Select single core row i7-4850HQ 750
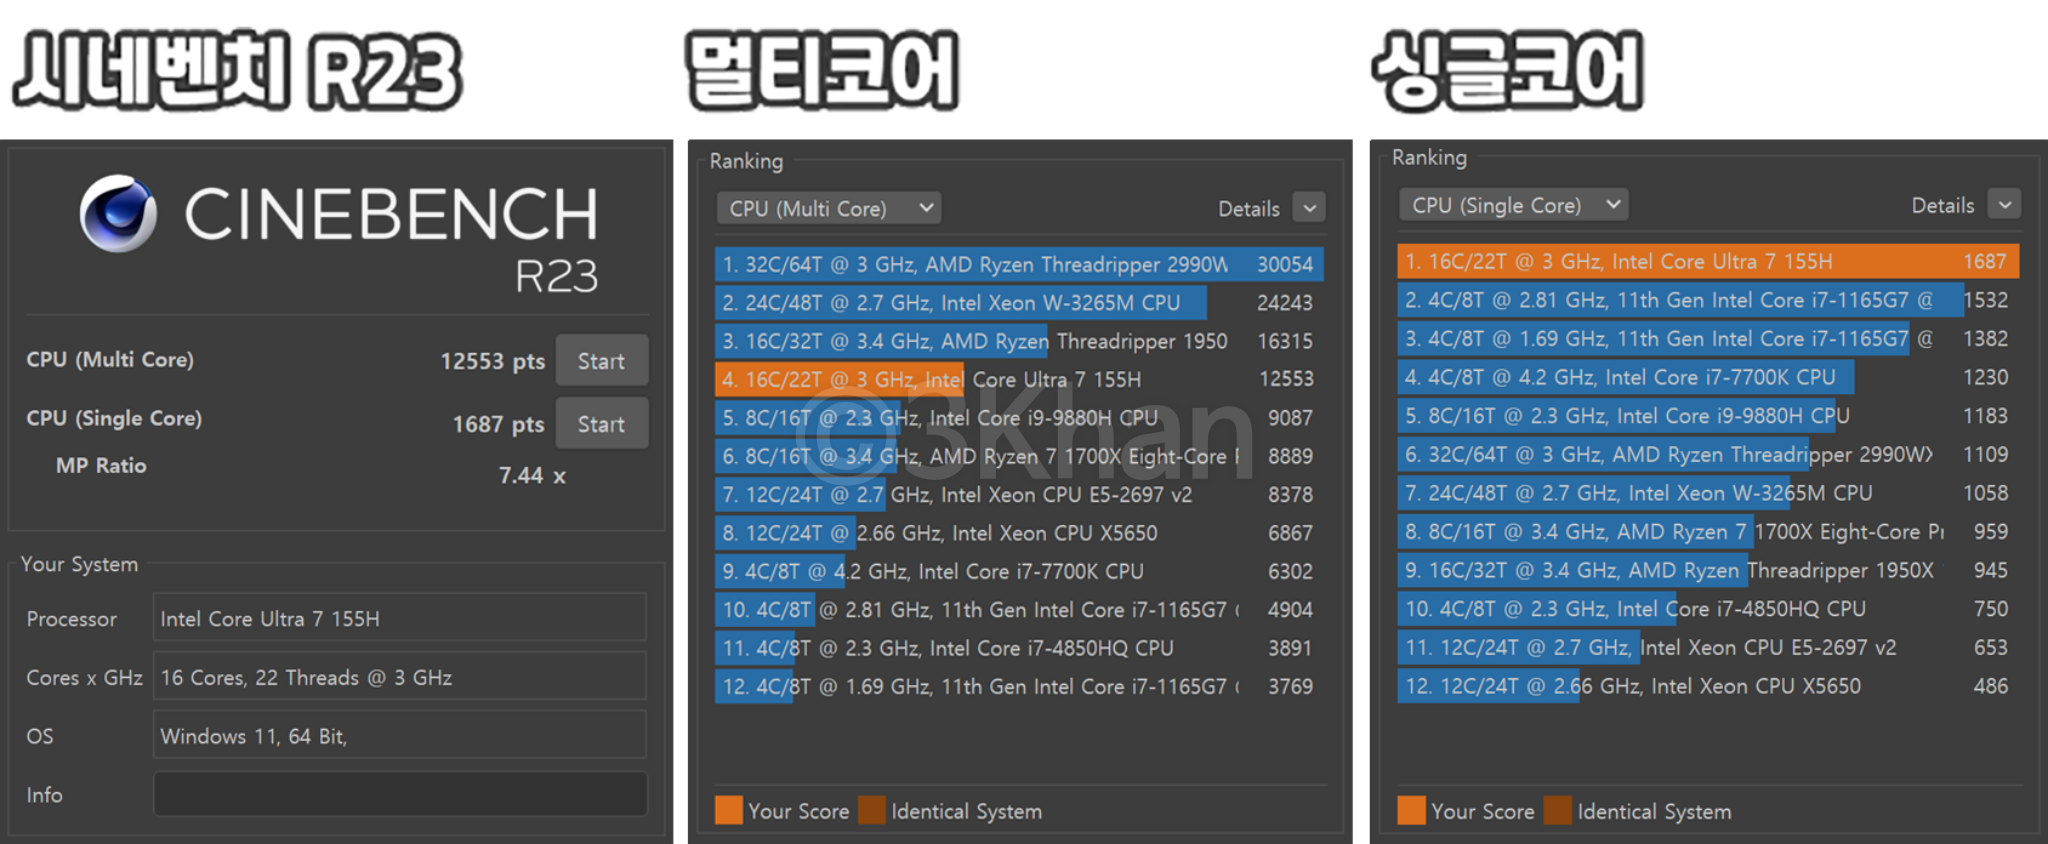Viewport: 2048px width, 844px height. click(1708, 608)
